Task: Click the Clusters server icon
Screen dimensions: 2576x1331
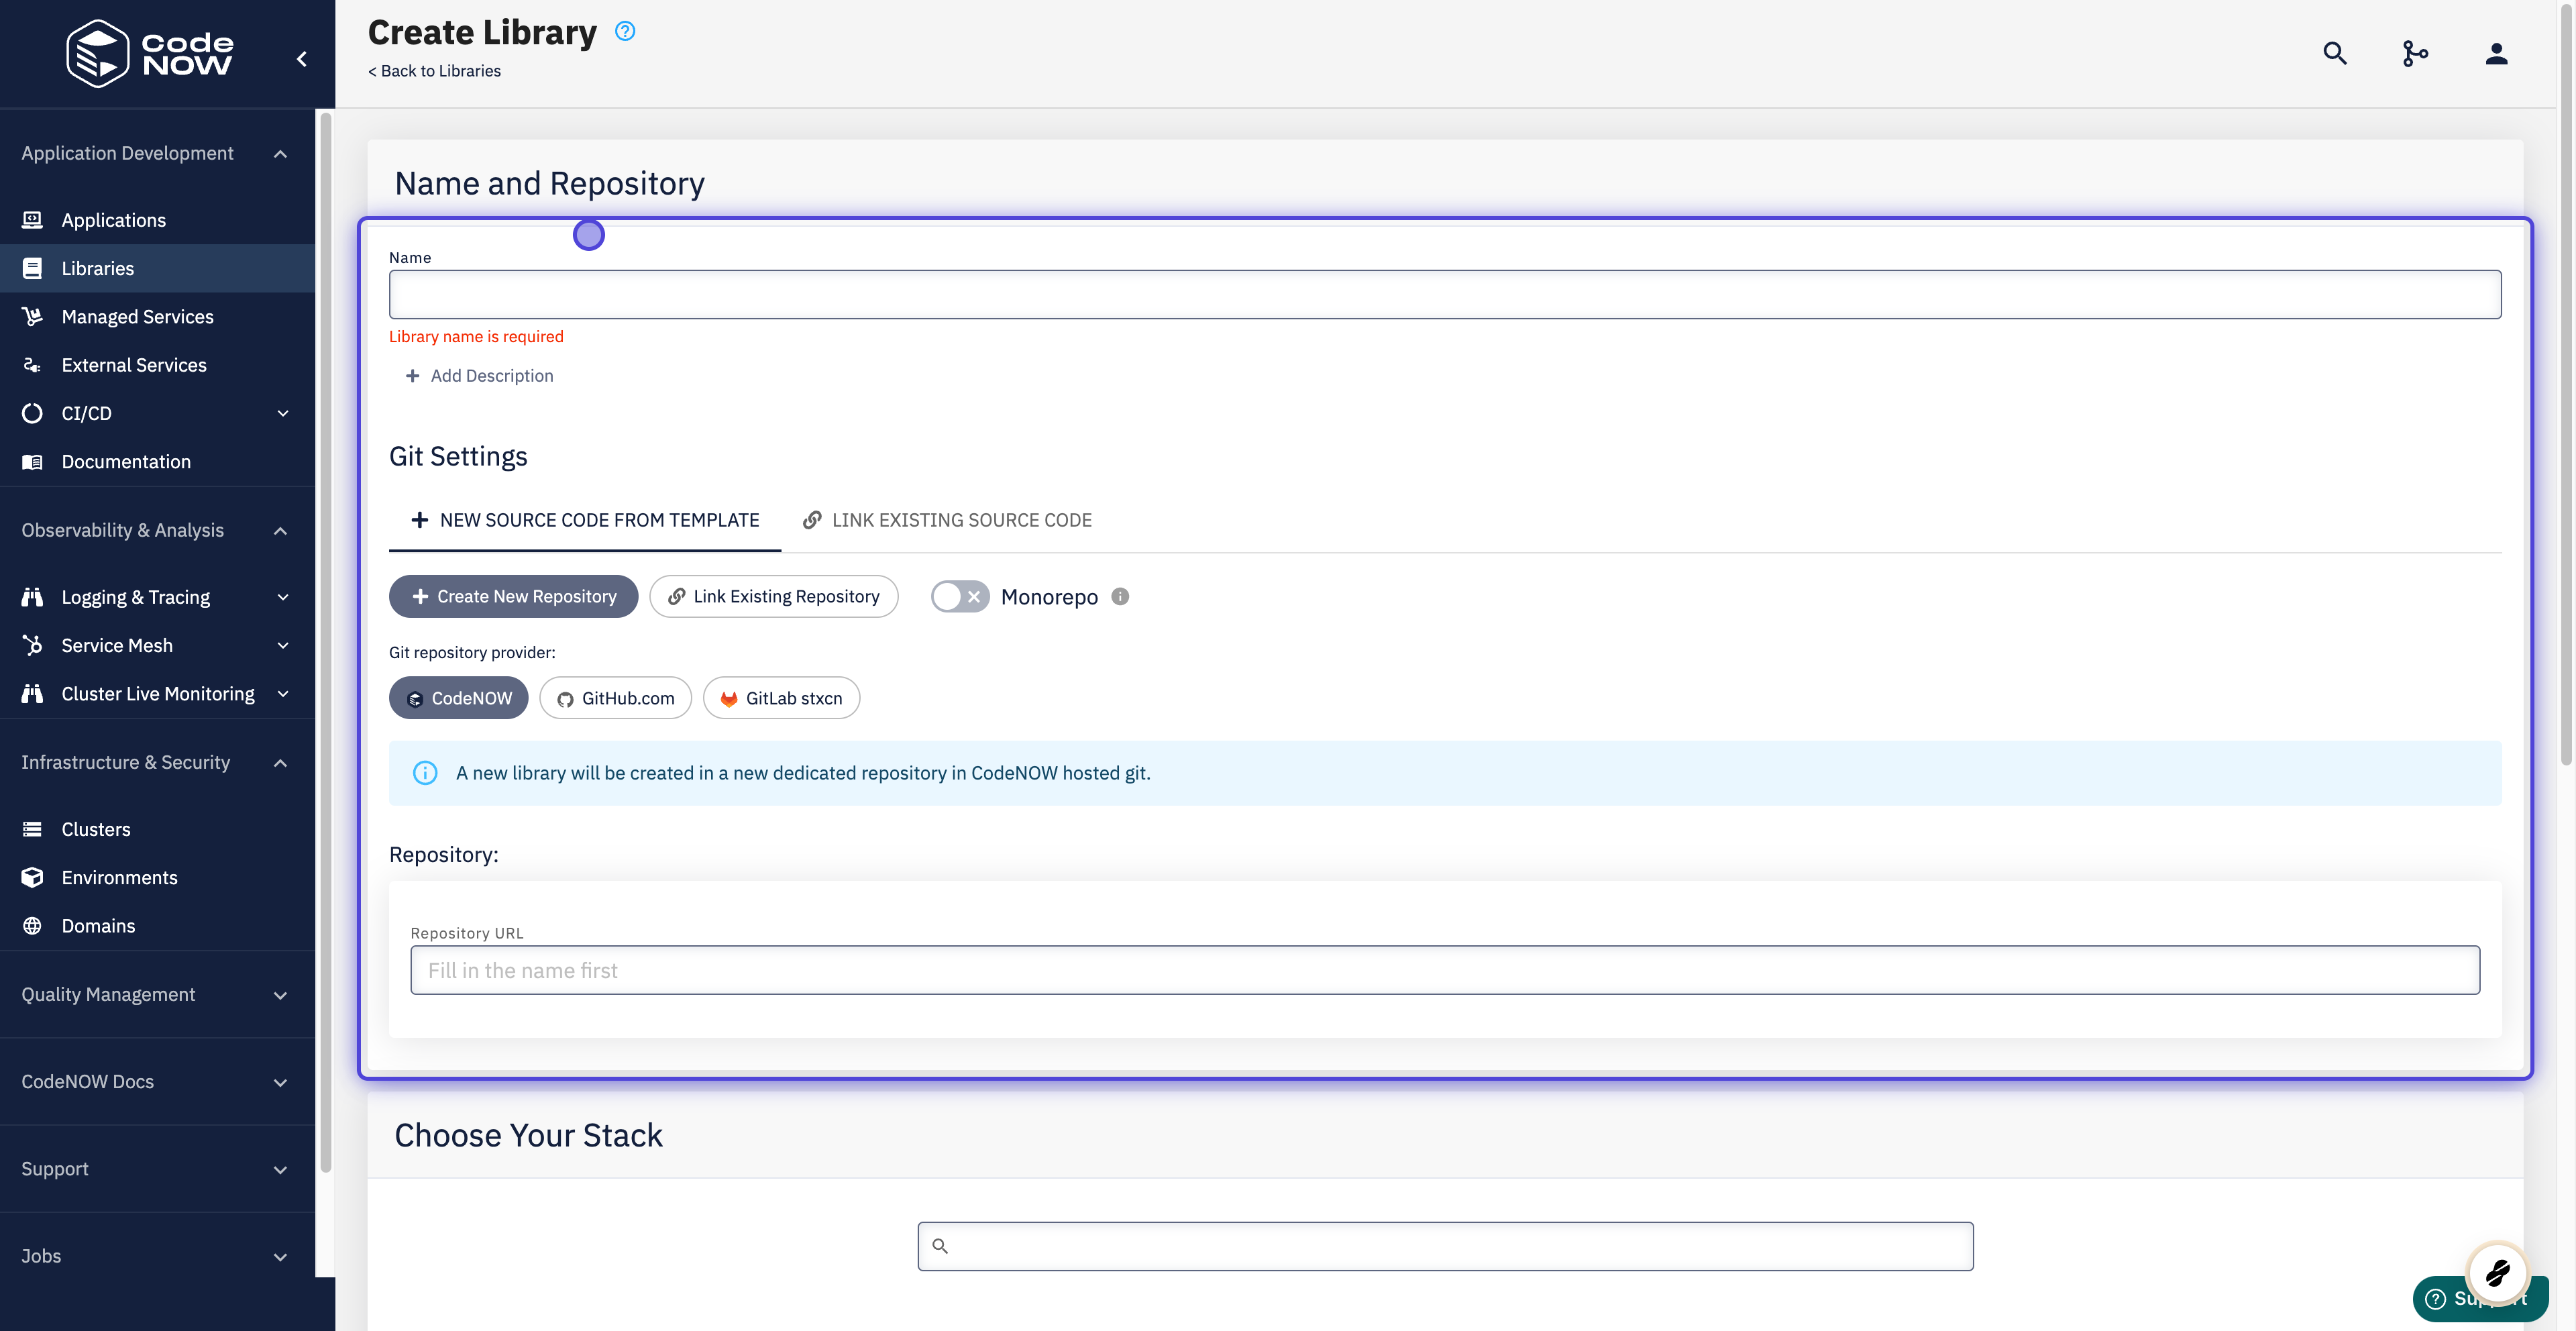Action: click(x=32, y=829)
